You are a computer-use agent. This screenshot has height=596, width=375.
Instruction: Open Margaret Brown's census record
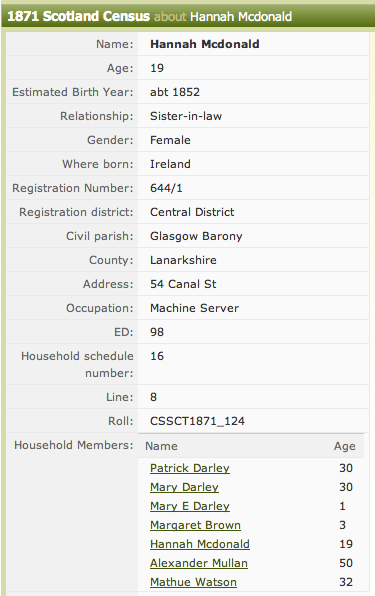tap(195, 525)
